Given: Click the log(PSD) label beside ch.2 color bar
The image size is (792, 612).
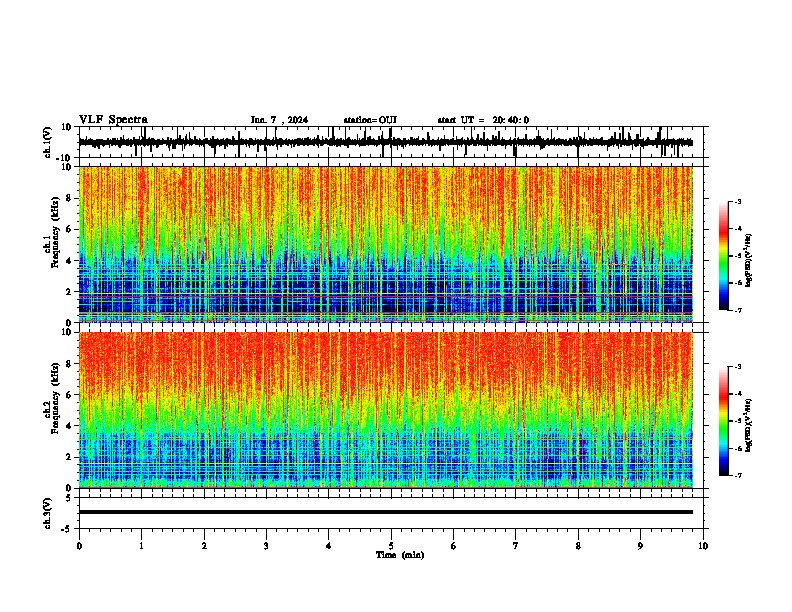Looking at the screenshot, I should coord(748,425).
